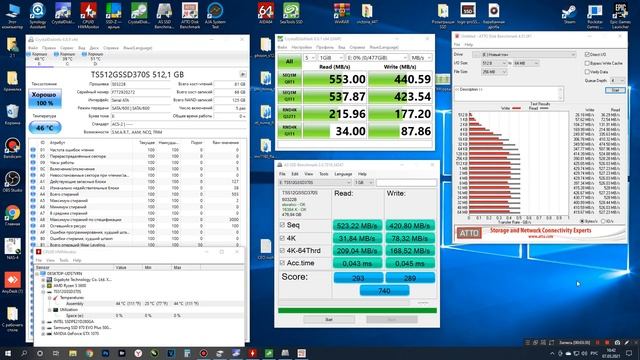Open the AIDA64 desktop shortcut
640x360 pixels.
(266, 13)
